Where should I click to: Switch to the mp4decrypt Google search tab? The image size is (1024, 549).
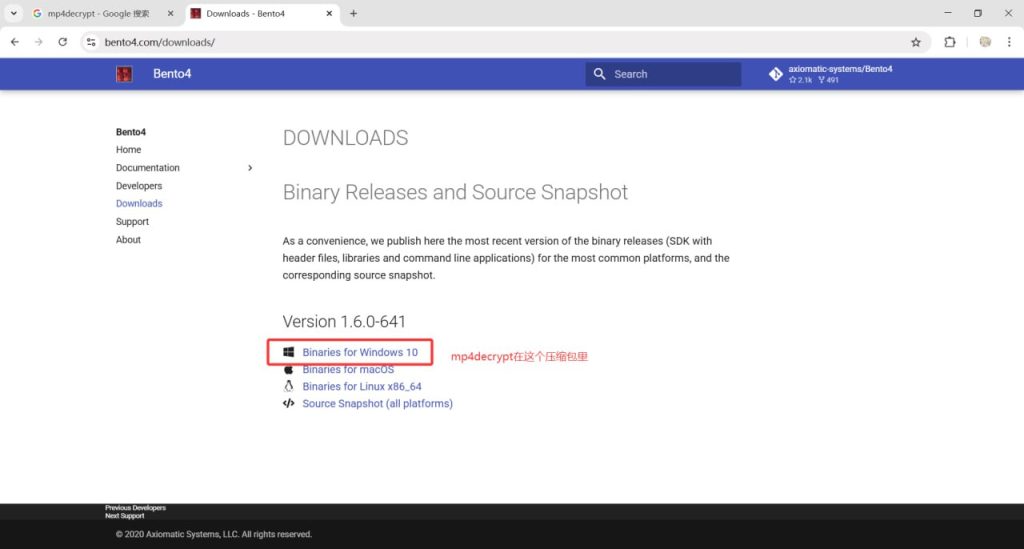(x=98, y=13)
